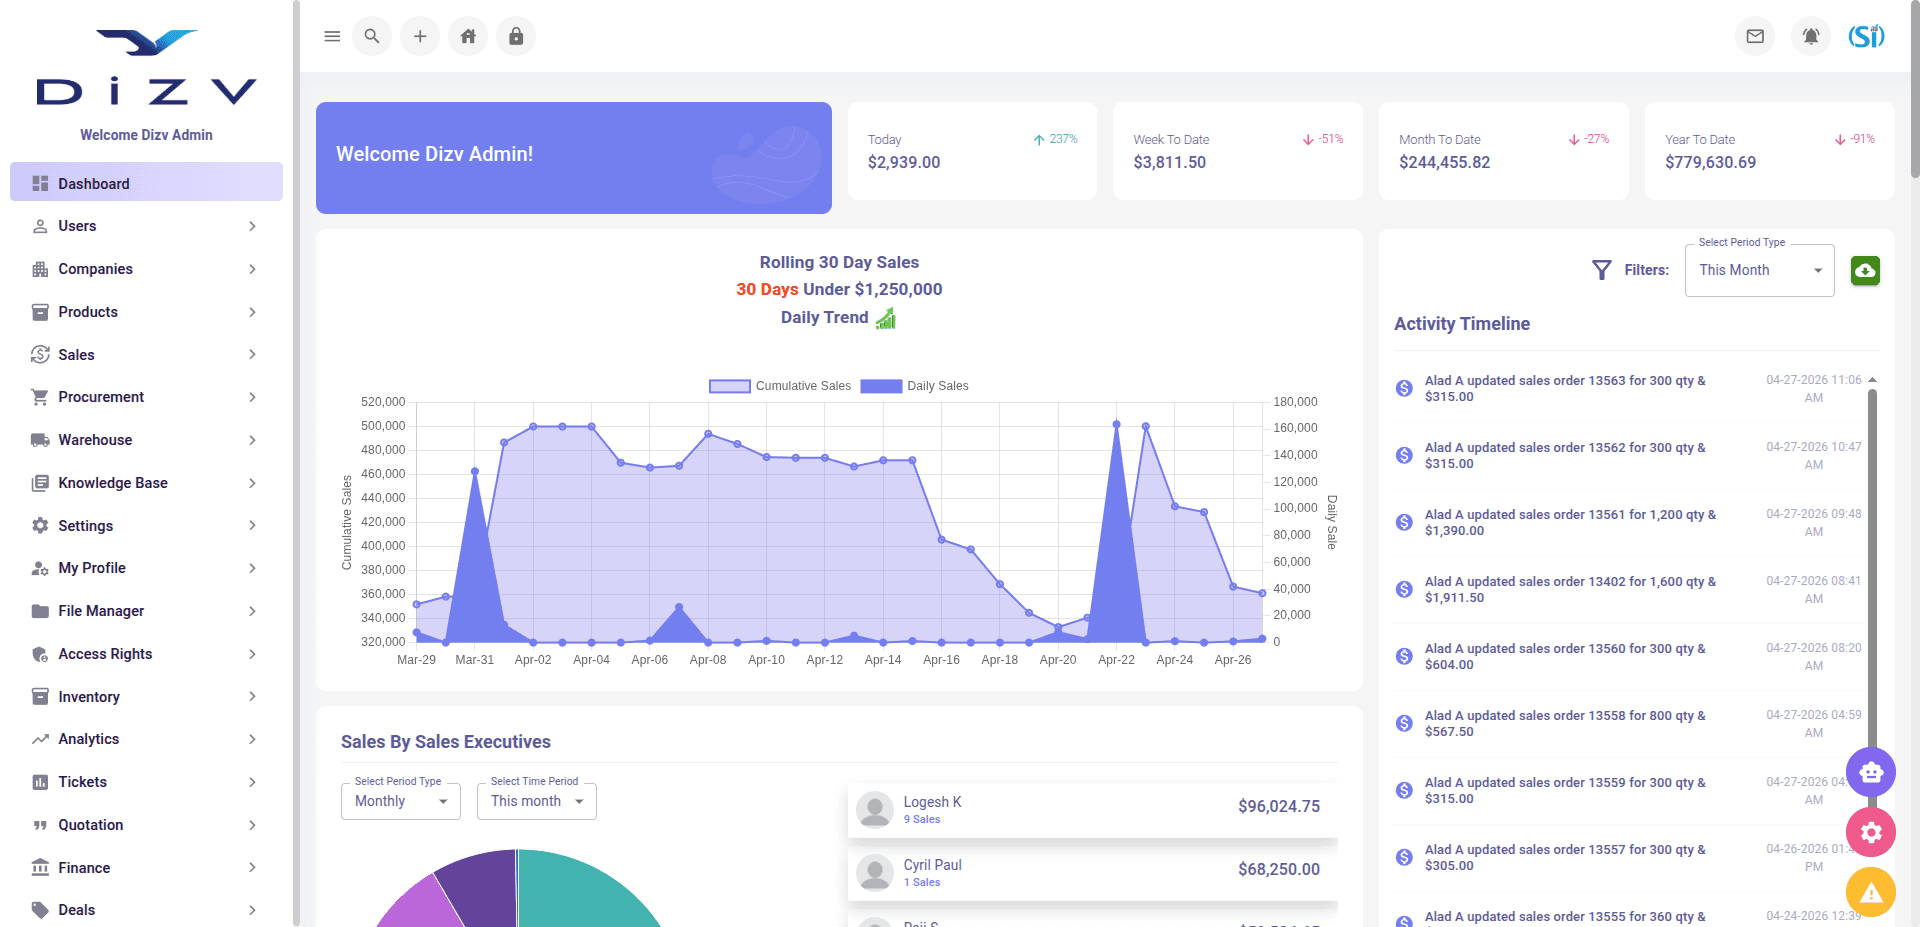Open the search icon in top bar
This screenshot has height=927, width=1920.
(372, 36)
